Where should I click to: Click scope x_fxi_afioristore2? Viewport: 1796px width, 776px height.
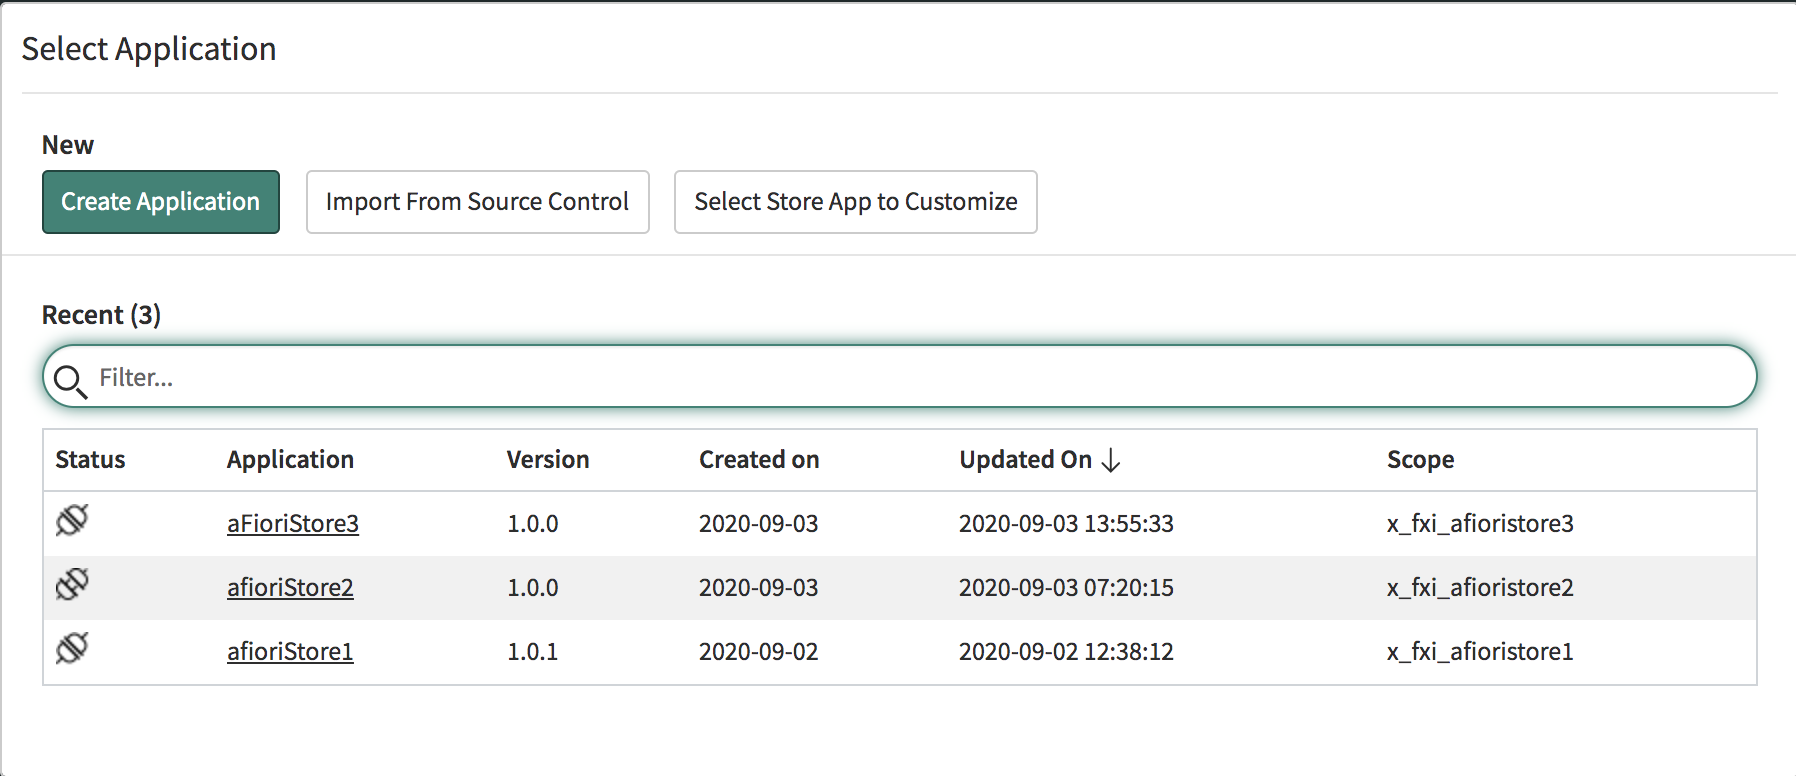click(x=1480, y=587)
